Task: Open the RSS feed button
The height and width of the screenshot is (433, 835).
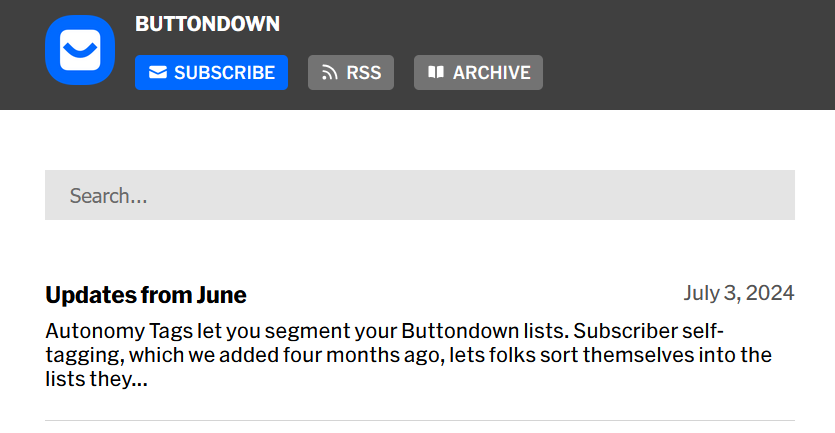Action: (351, 73)
